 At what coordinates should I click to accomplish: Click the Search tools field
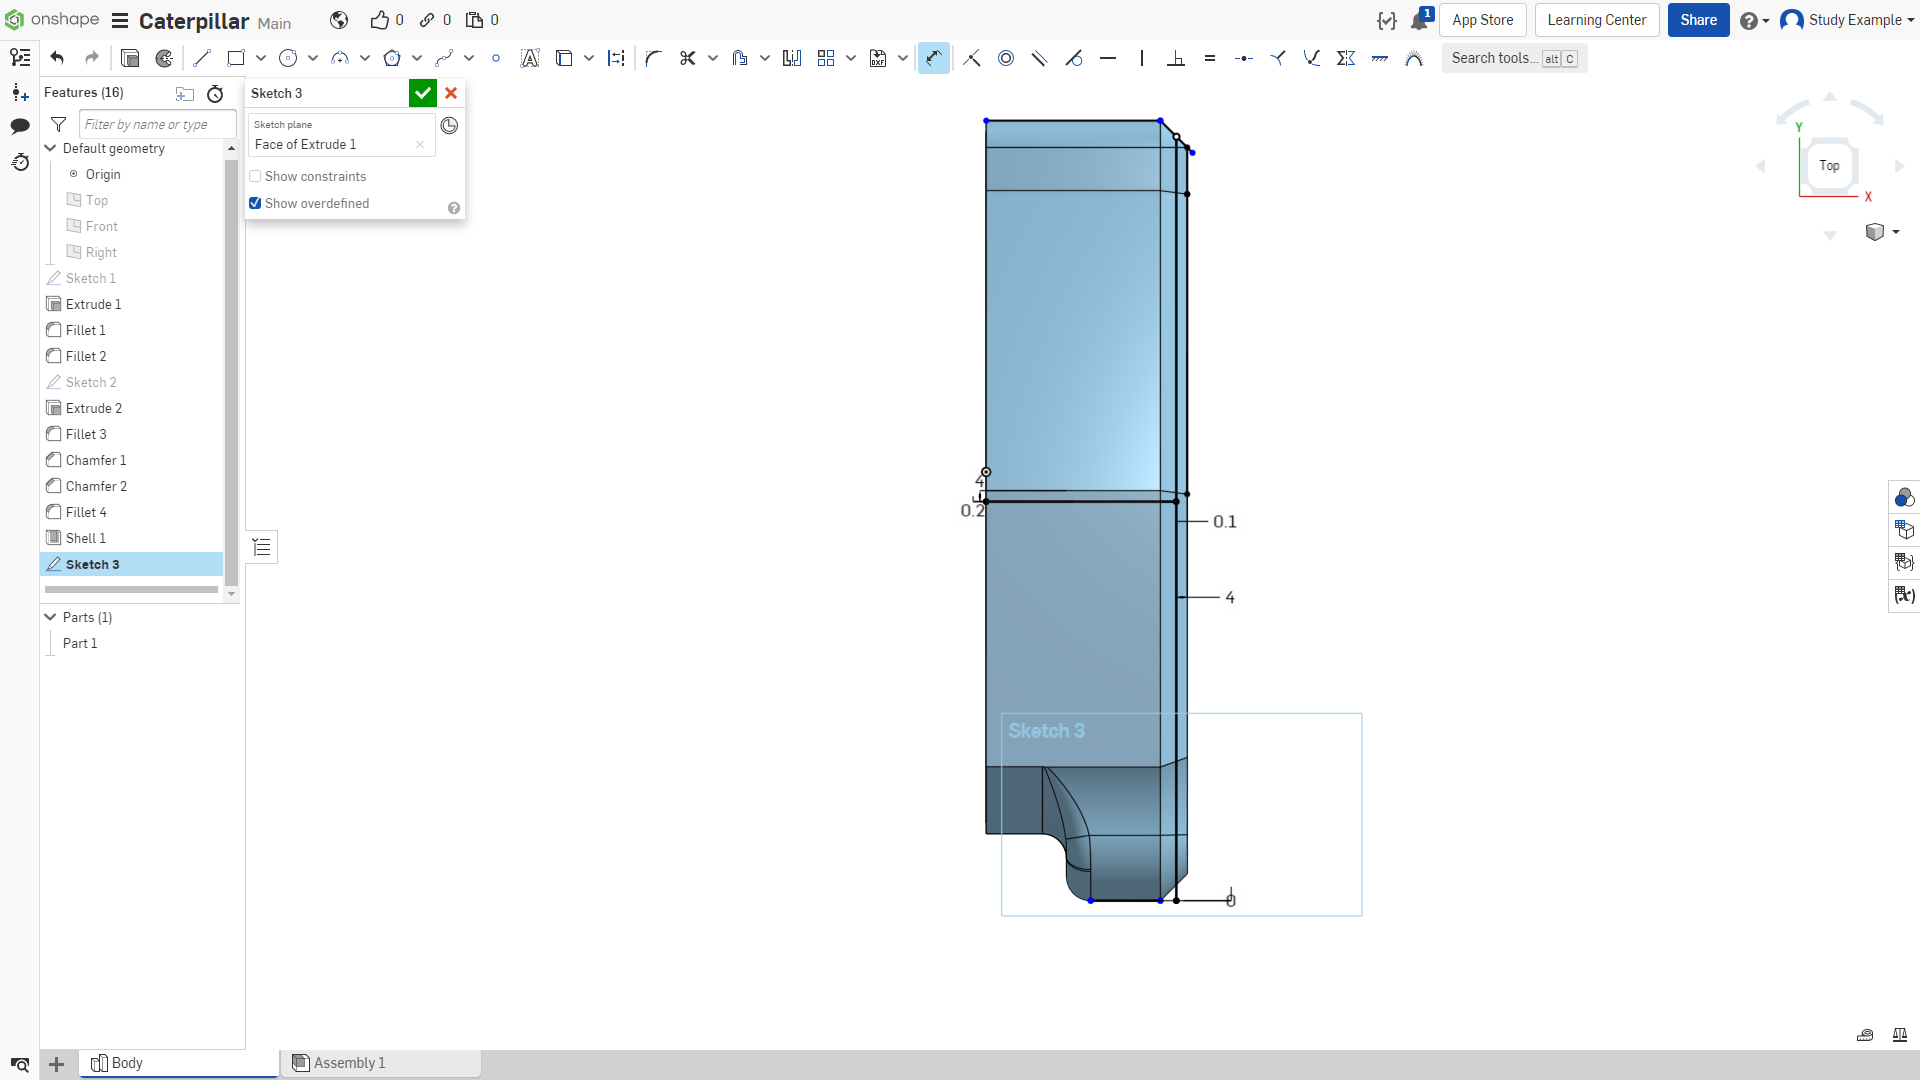(x=1514, y=58)
